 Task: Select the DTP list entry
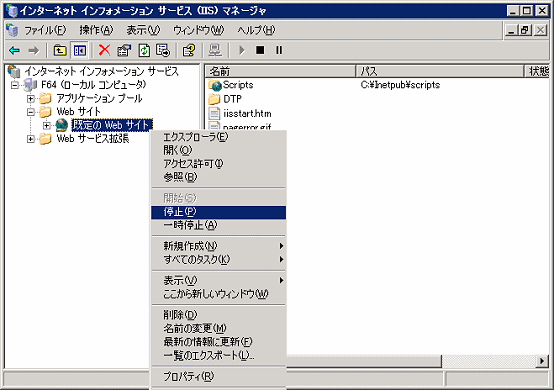tap(232, 99)
